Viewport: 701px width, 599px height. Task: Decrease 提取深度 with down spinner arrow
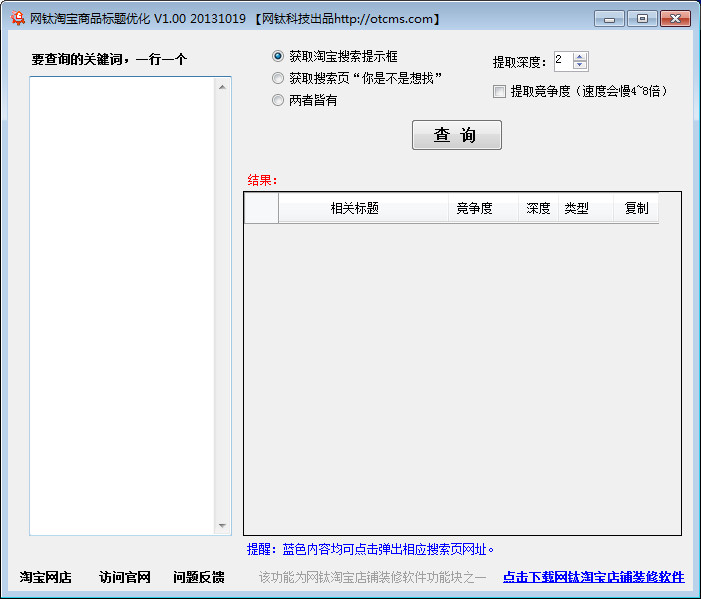(x=580, y=65)
